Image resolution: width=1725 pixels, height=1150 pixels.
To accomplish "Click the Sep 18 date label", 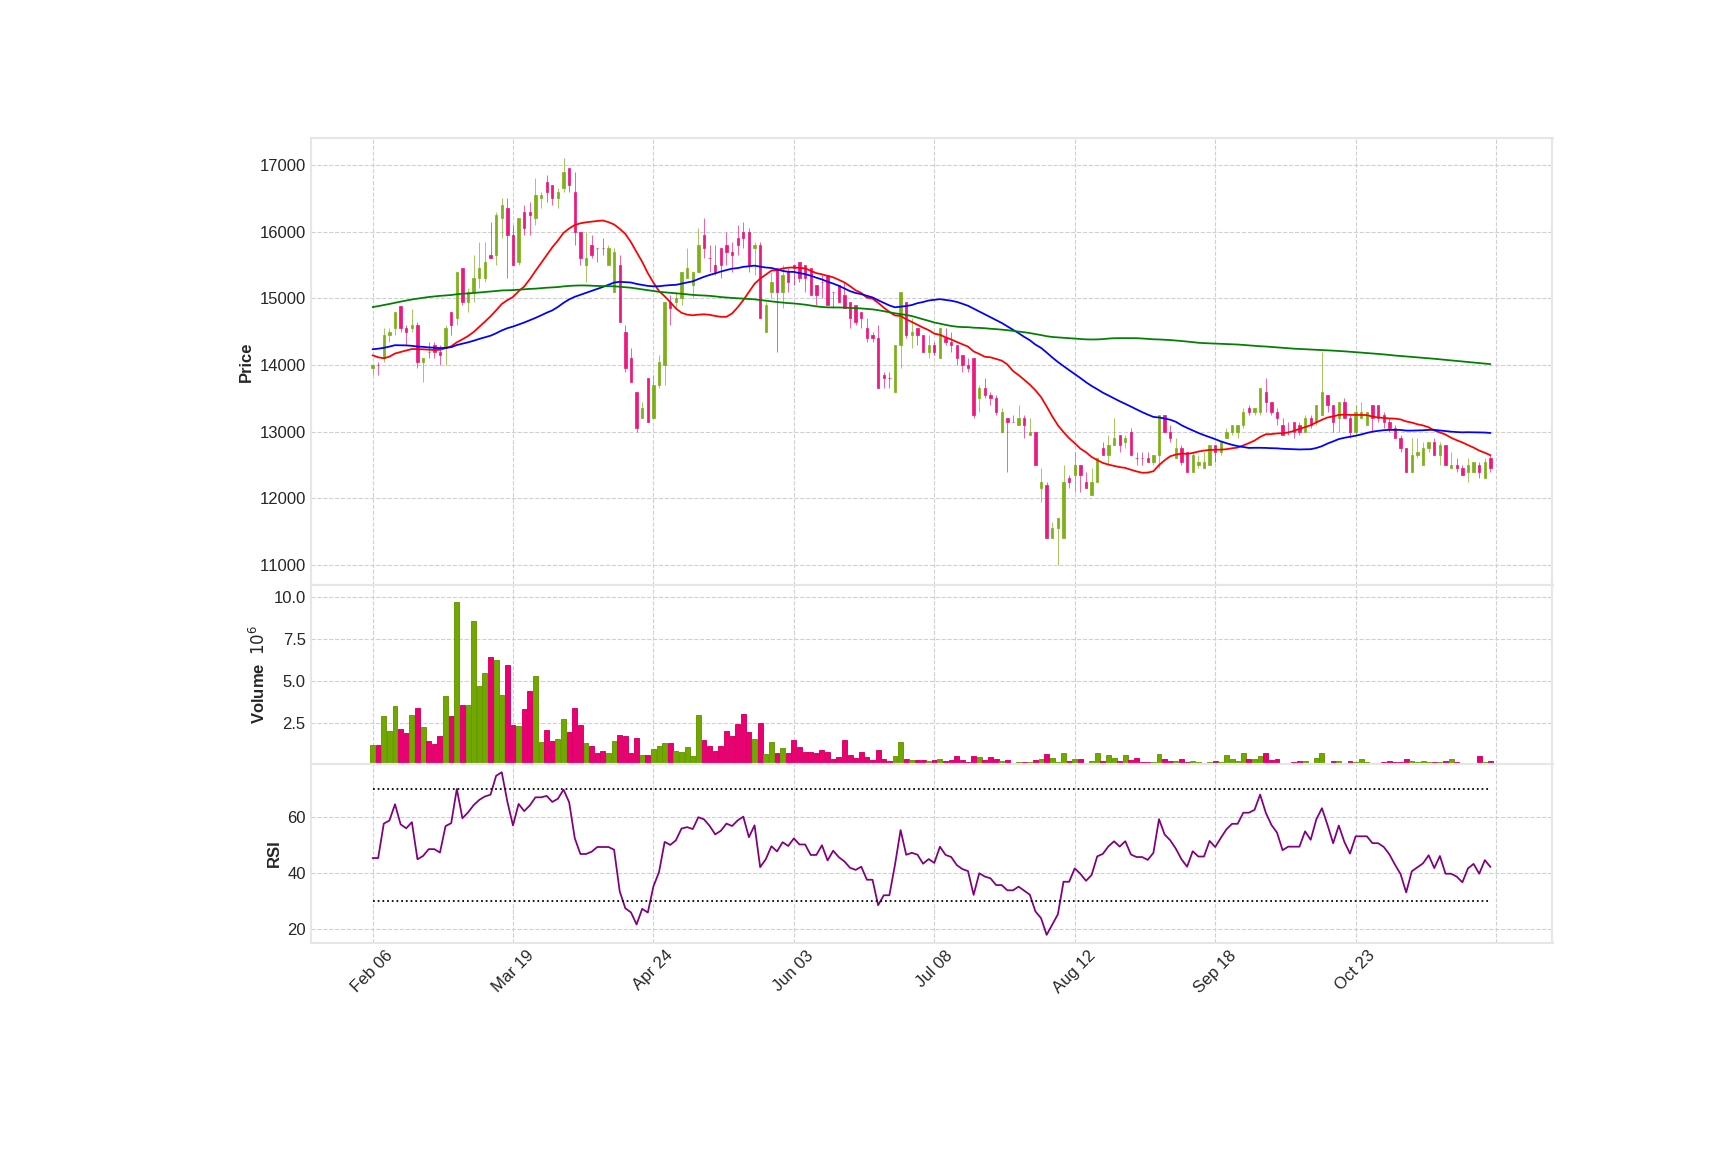I will pos(1213,971).
